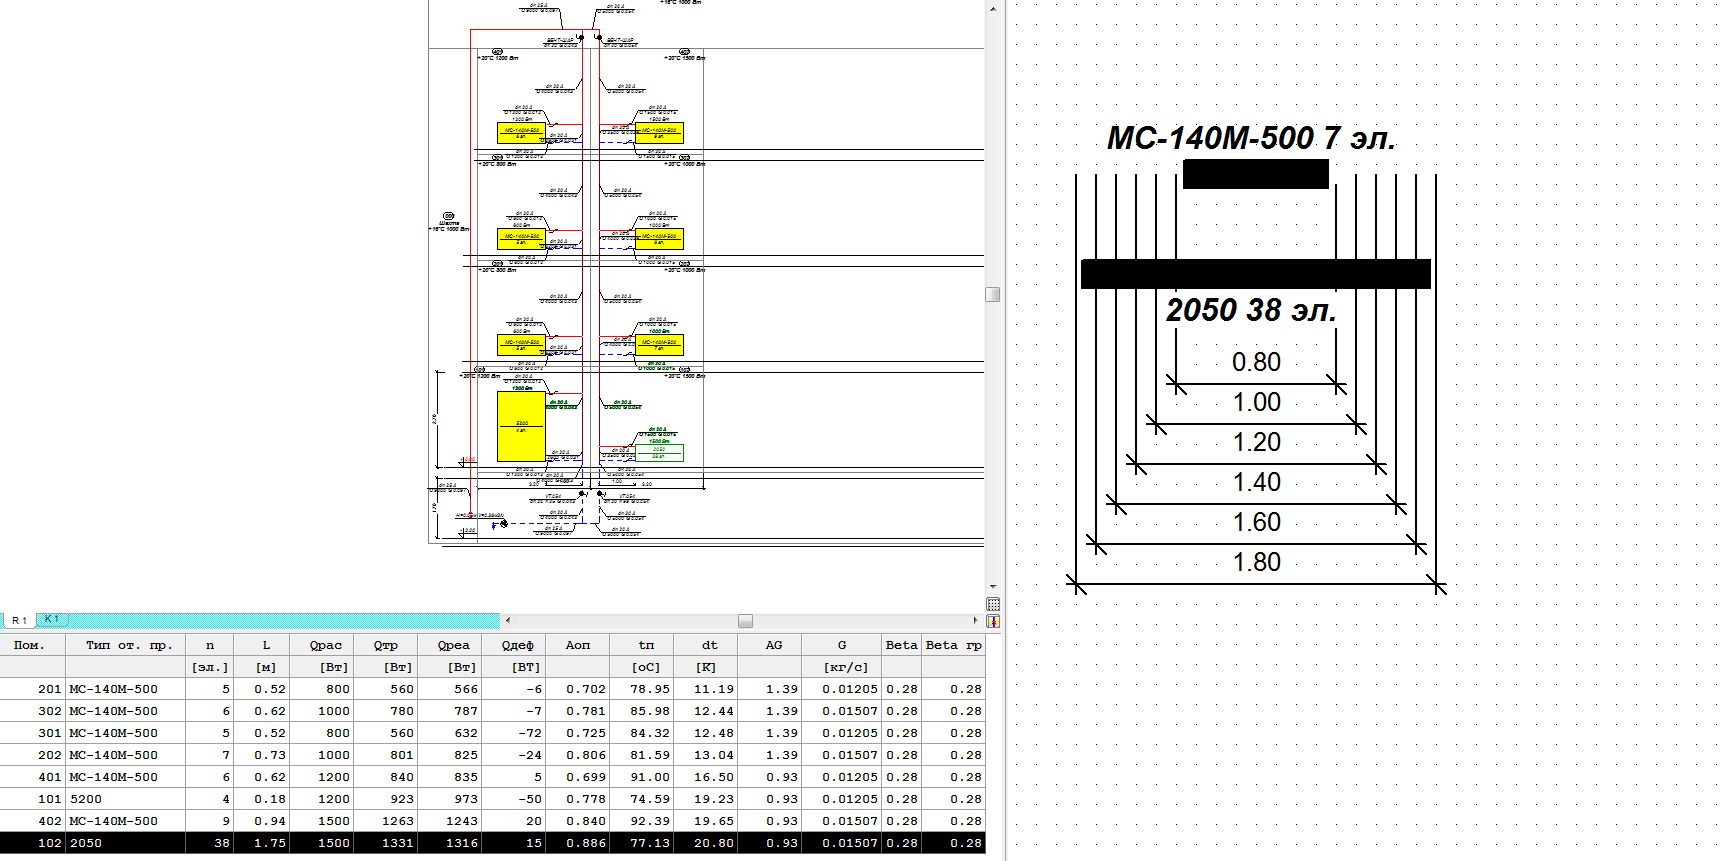Switch to the R 1 tab

pyautogui.click(x=19, y=621)
